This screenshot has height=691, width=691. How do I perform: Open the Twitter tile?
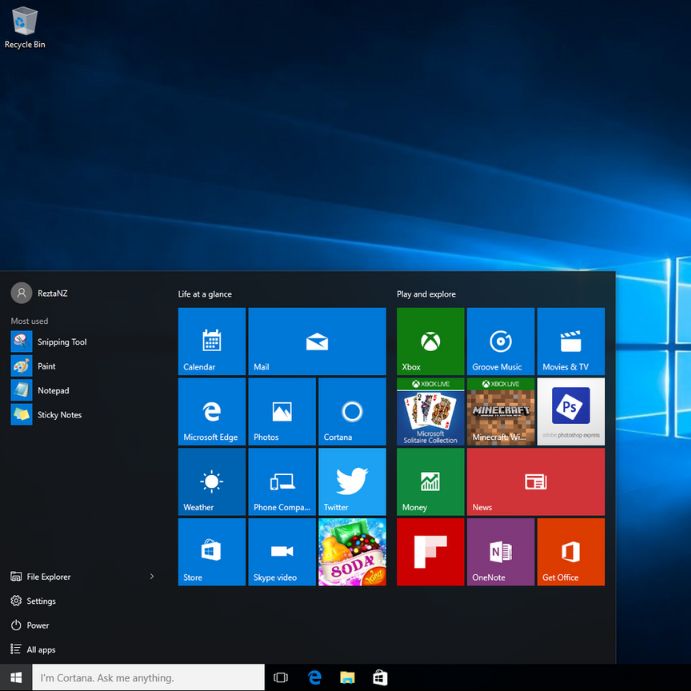click(352, 482)
